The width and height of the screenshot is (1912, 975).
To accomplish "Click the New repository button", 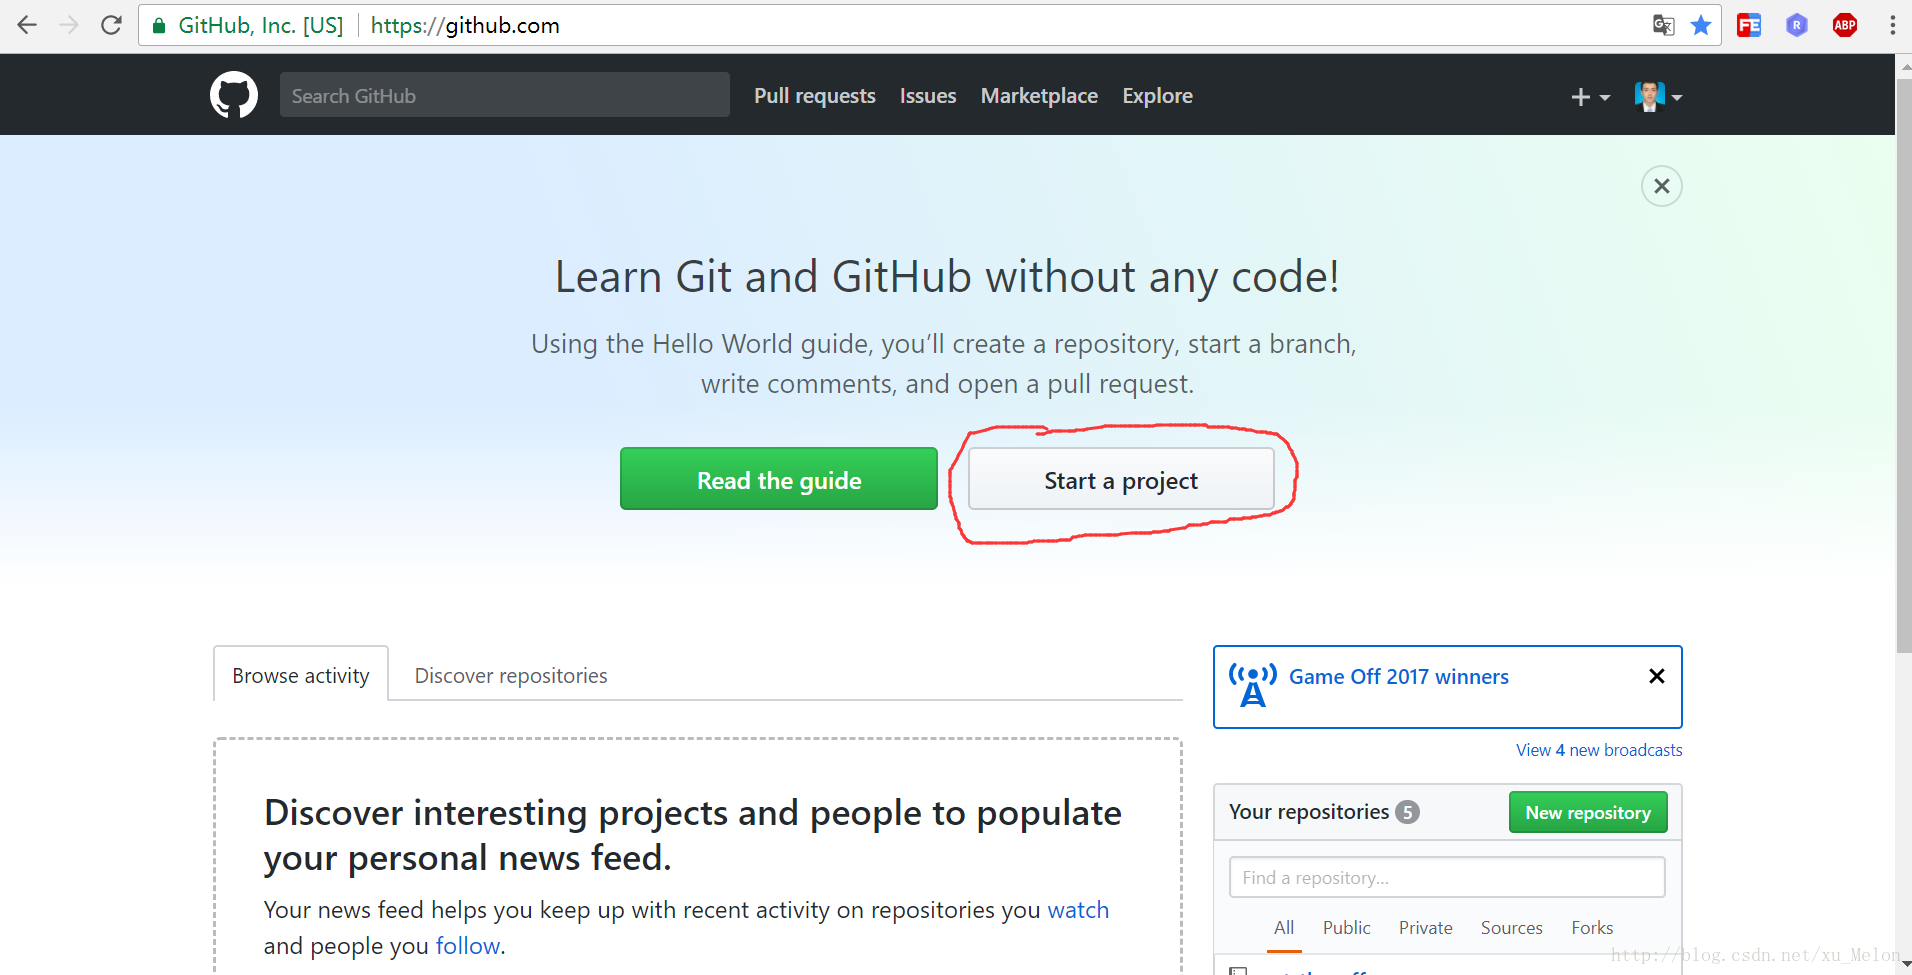I will 1588,812.
